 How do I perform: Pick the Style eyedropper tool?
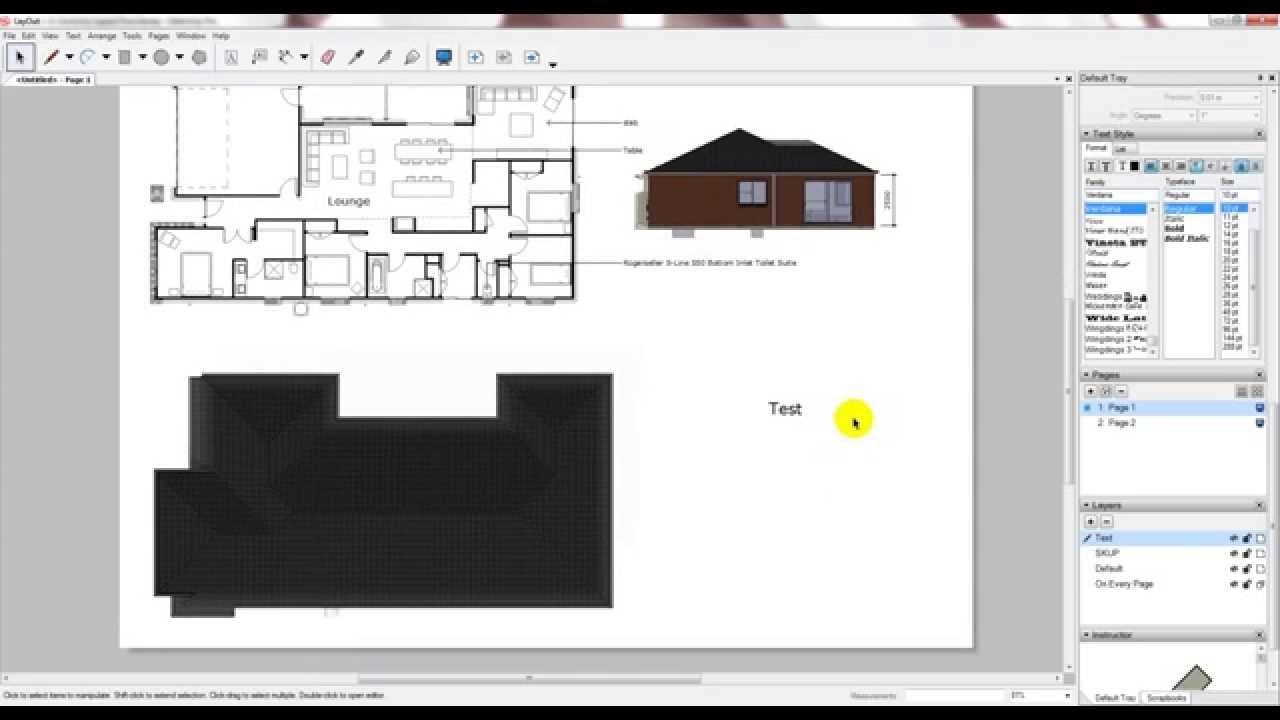tap(356, 57)
